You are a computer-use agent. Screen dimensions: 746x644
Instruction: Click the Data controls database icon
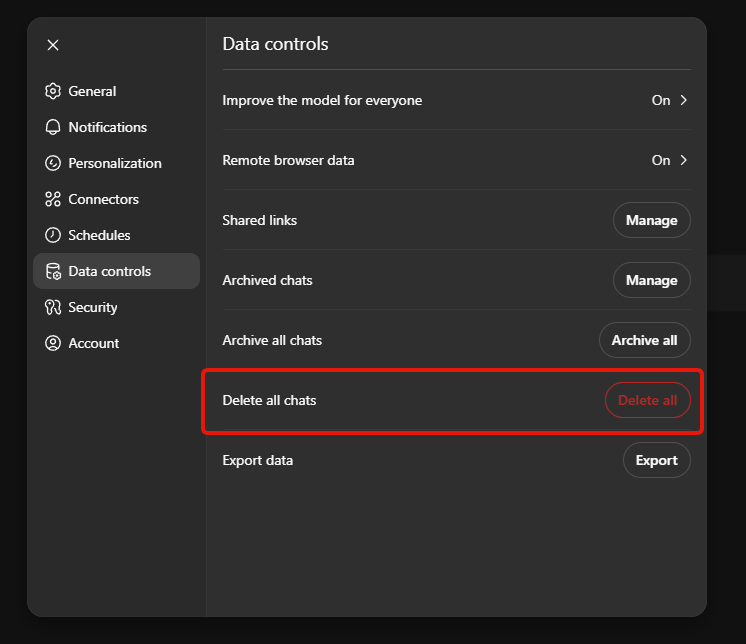tap(53, 271)
